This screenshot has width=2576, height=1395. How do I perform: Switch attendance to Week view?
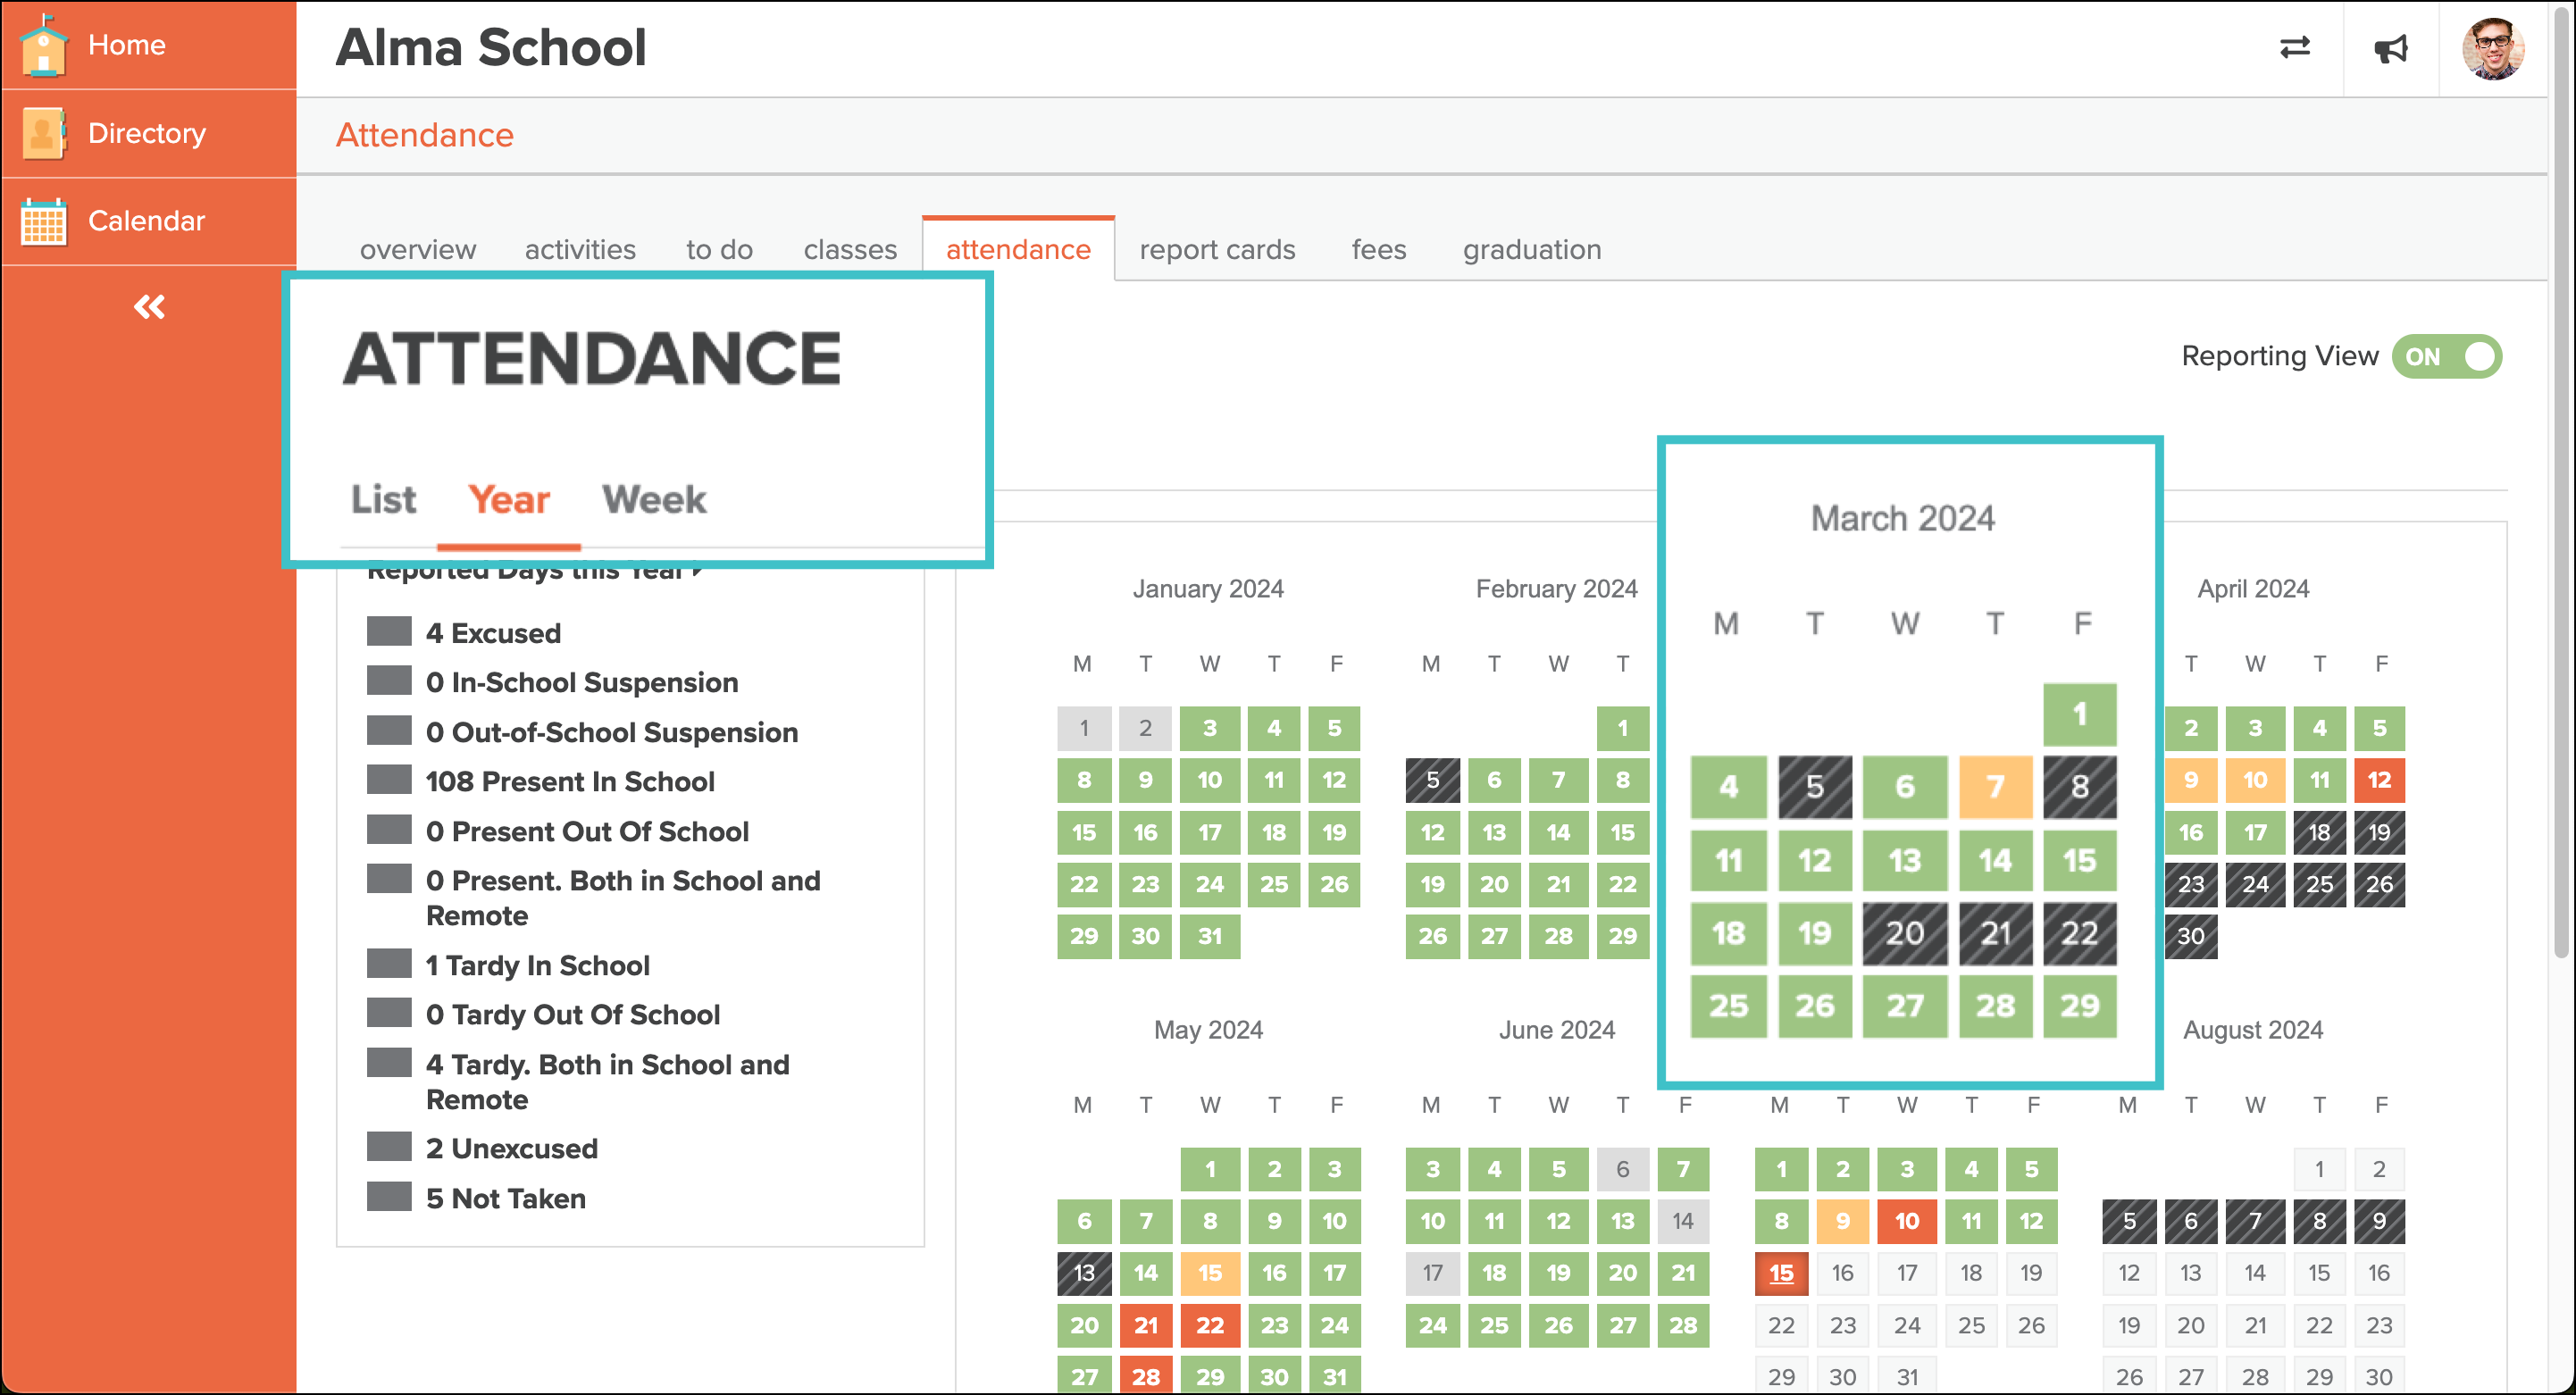(654, 499)
